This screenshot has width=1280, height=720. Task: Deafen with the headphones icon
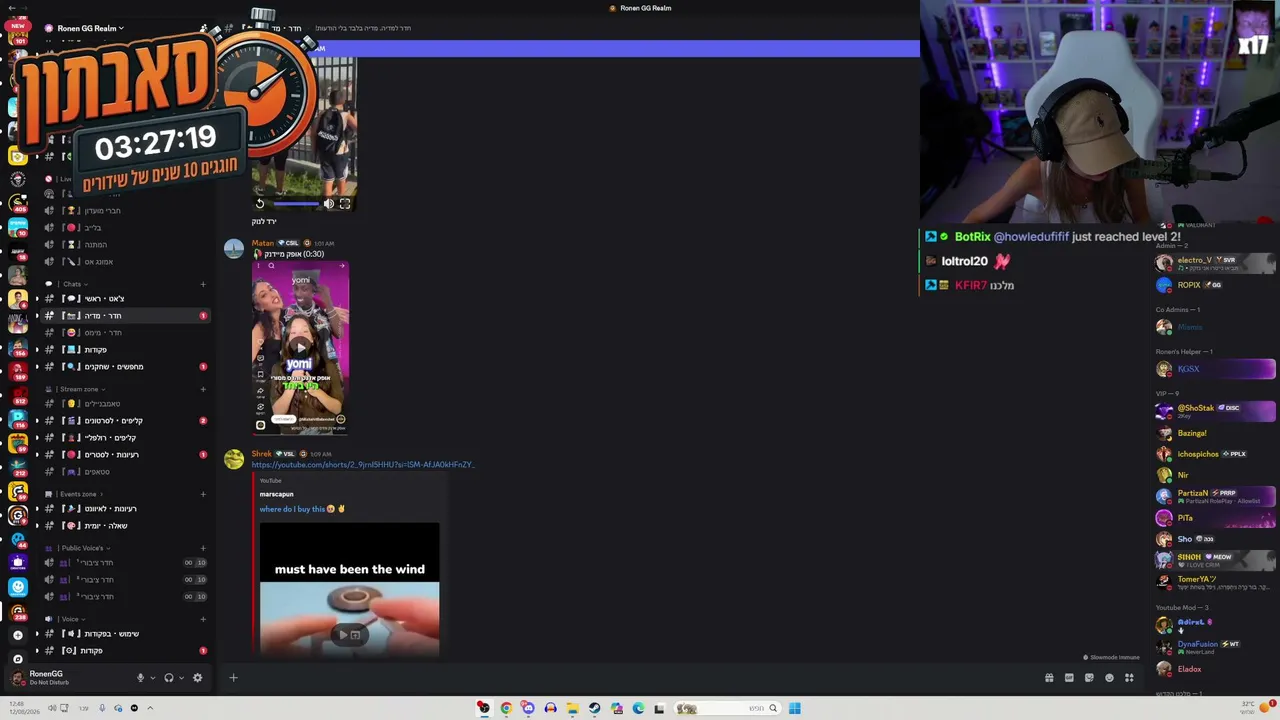point(168,678)
